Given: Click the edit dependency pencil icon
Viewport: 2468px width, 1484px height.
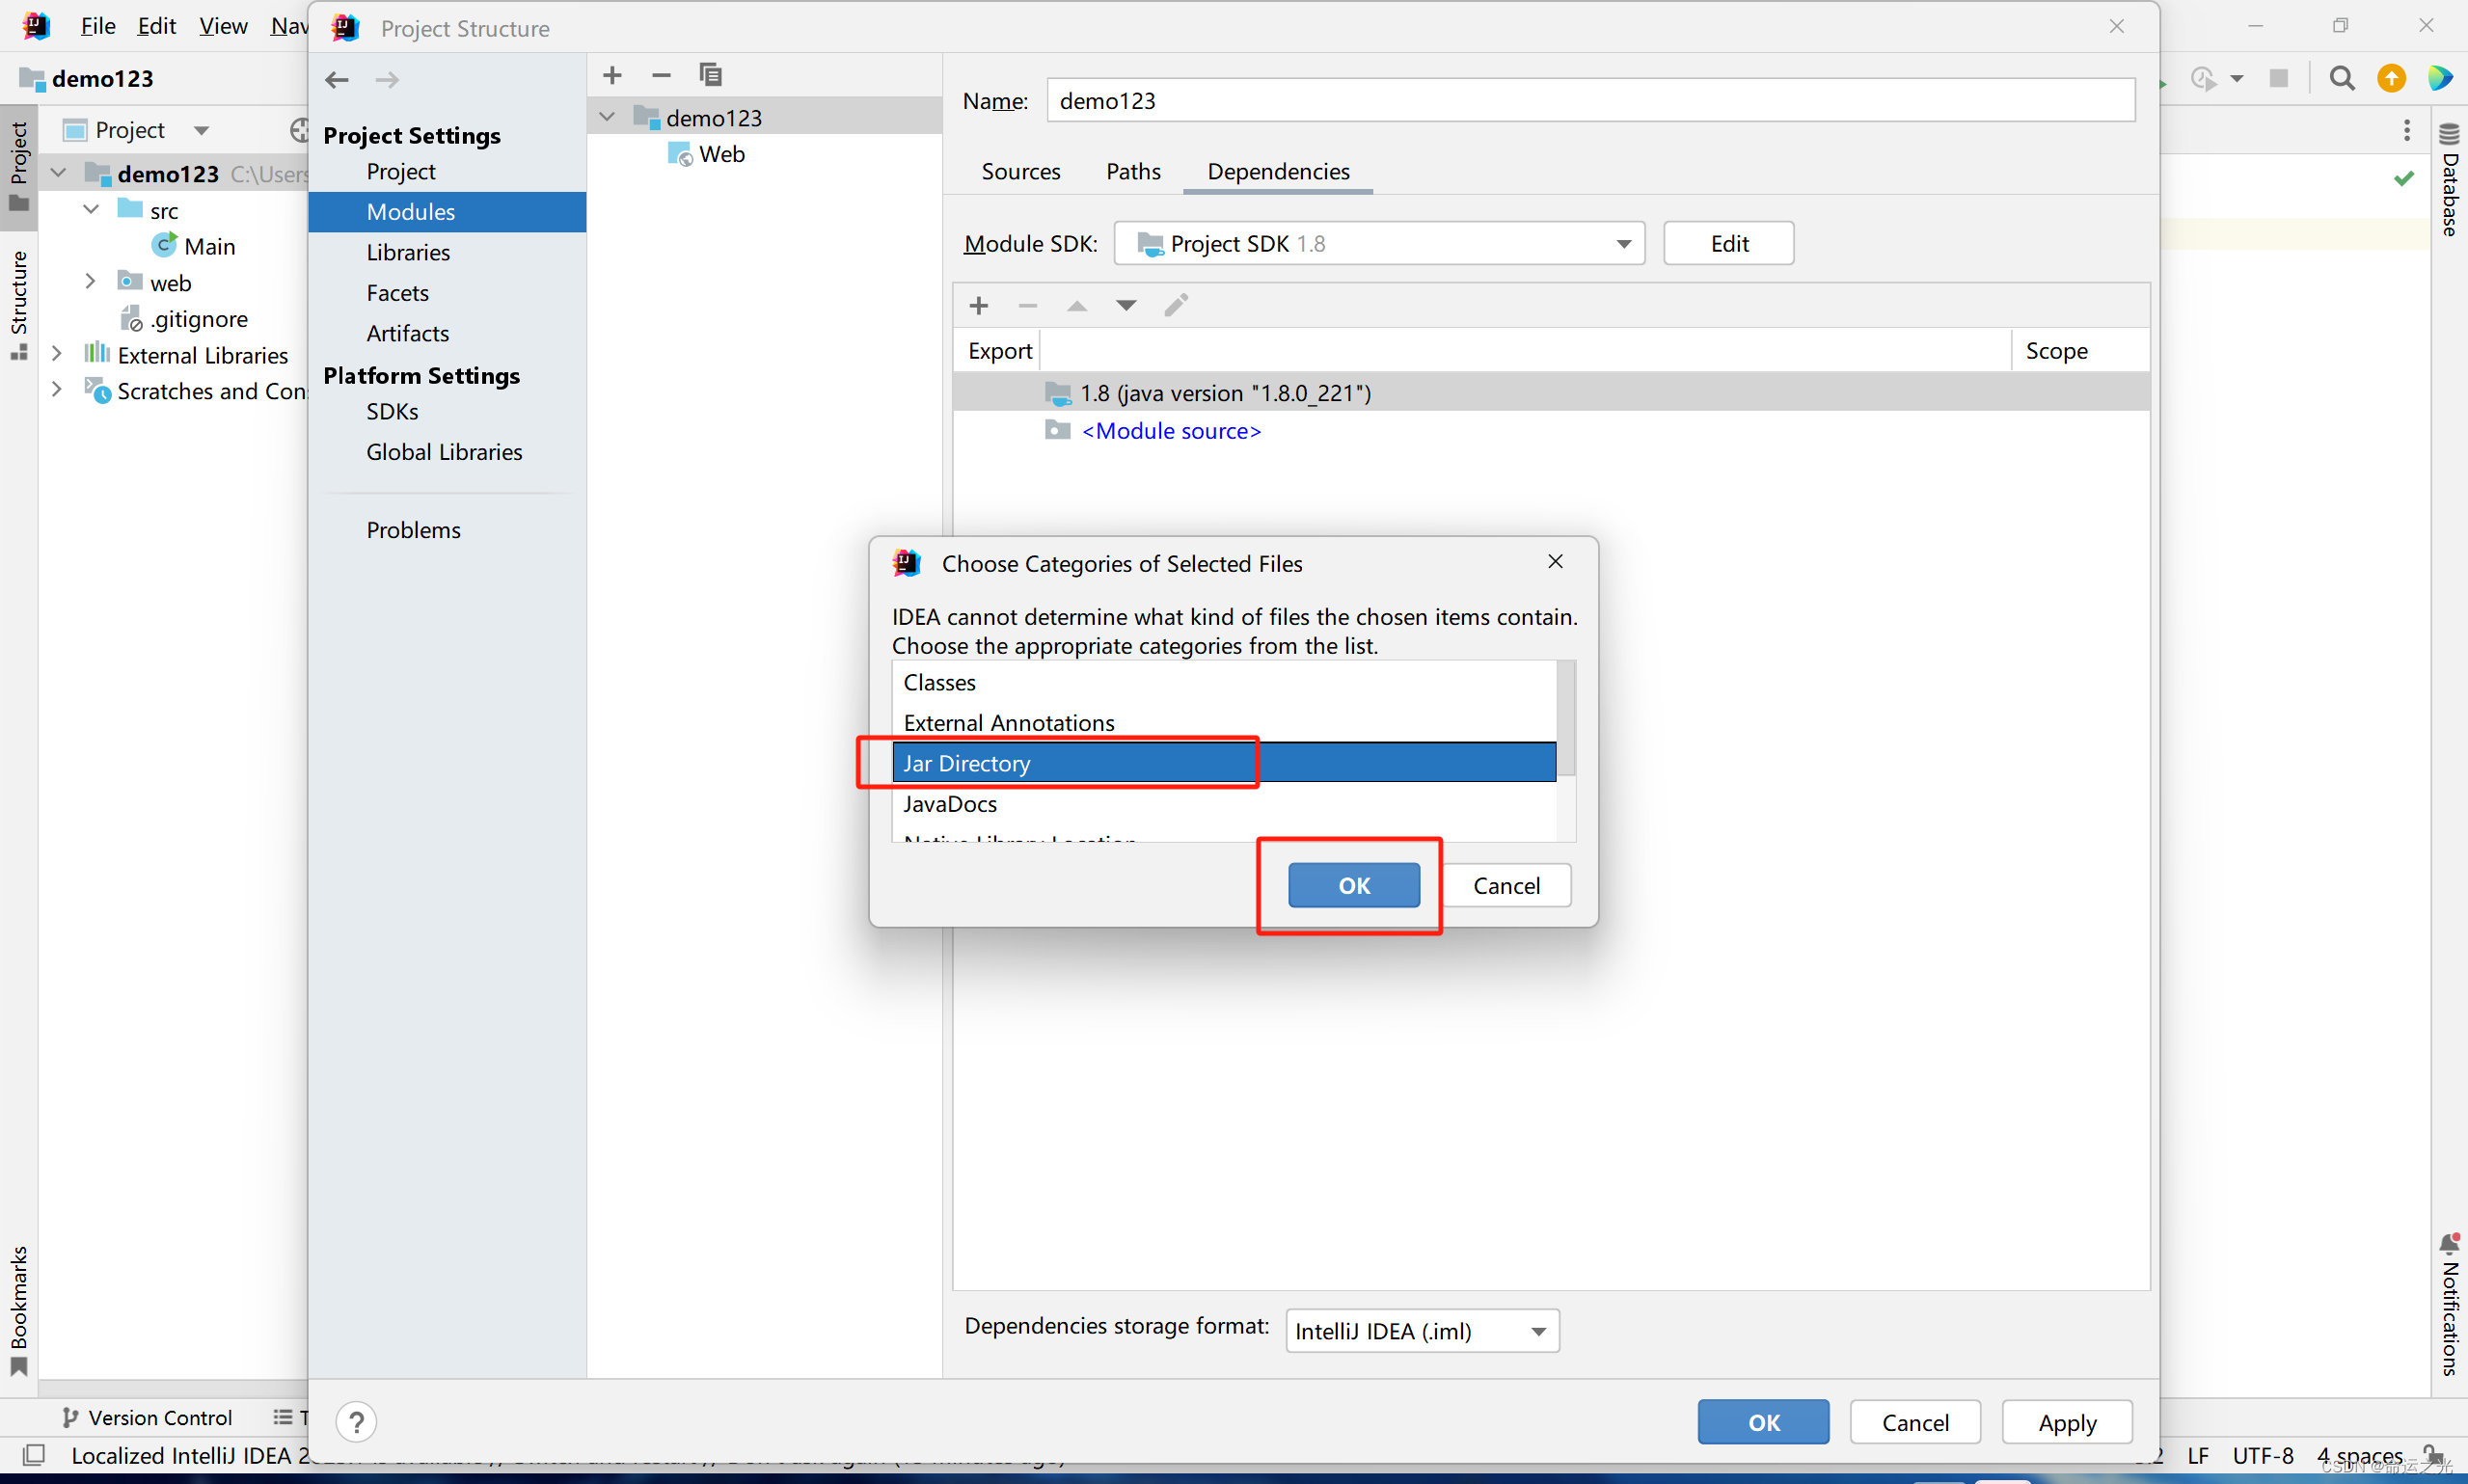Looking at the screenshot, I should coord(1176,305).
